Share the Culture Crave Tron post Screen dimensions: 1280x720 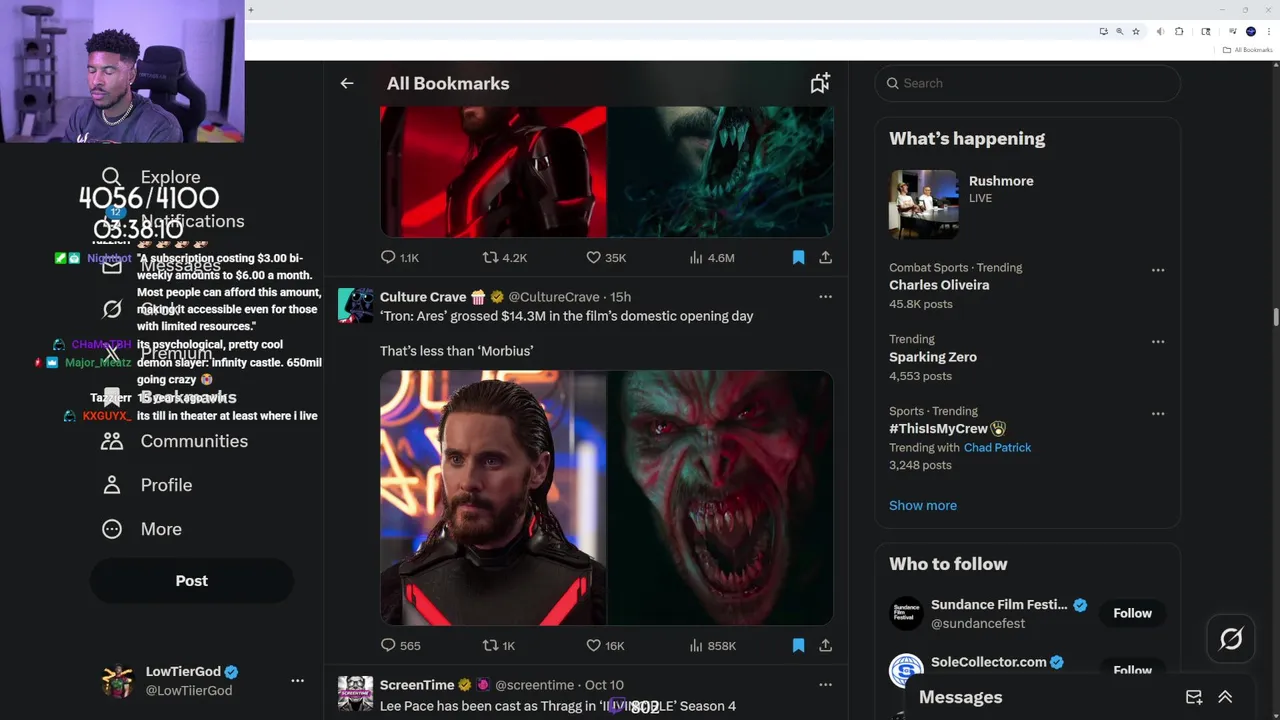click(825, 646)
